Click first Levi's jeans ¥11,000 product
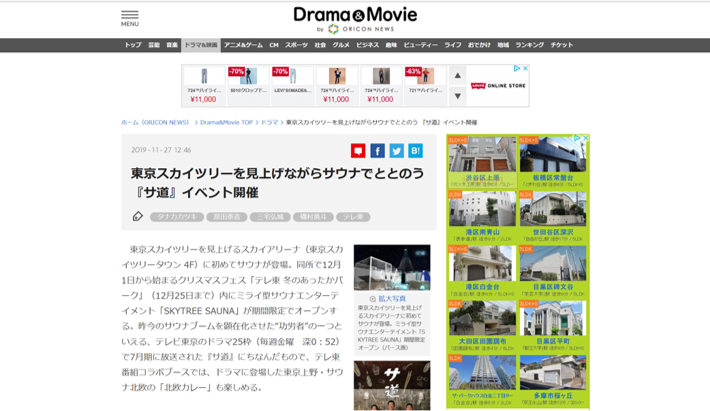This screenshot has width=710, height=411. click(x=203, y=86)
